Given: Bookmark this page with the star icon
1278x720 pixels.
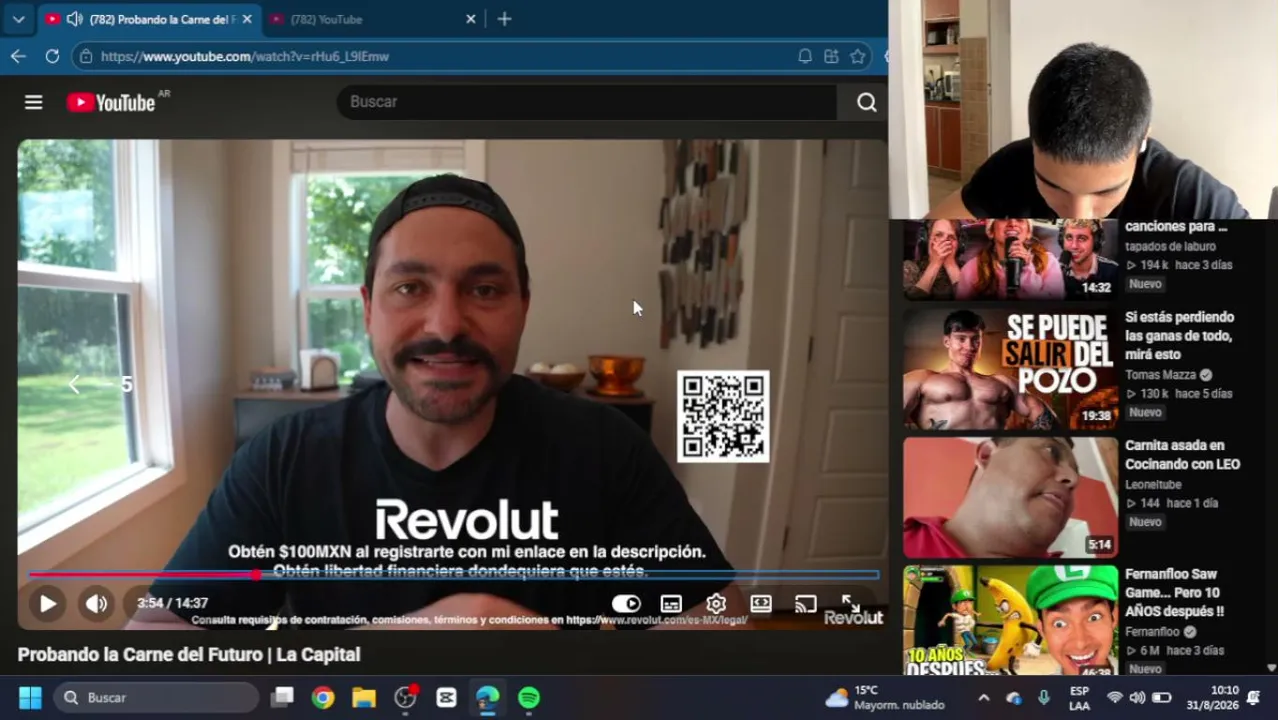Looking at the screenshot, I should (858, 56).
